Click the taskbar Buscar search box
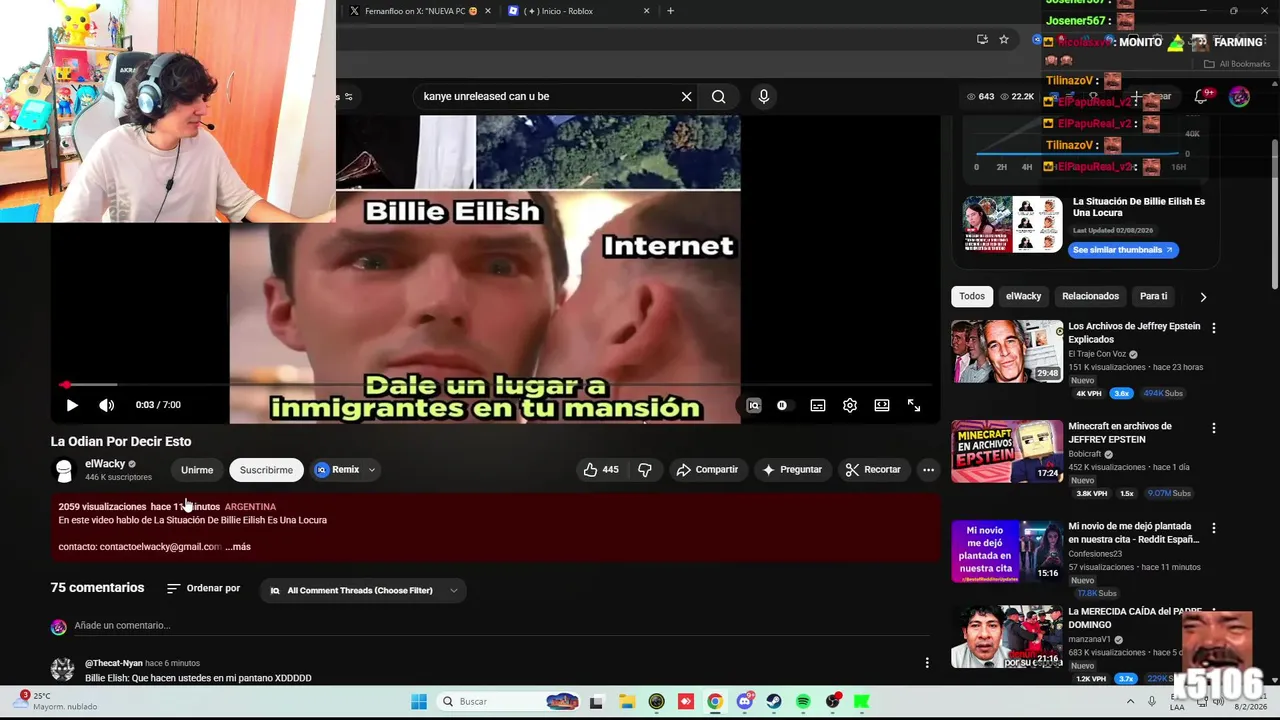This screenshot has height=720, width=1280. (510, 701)
